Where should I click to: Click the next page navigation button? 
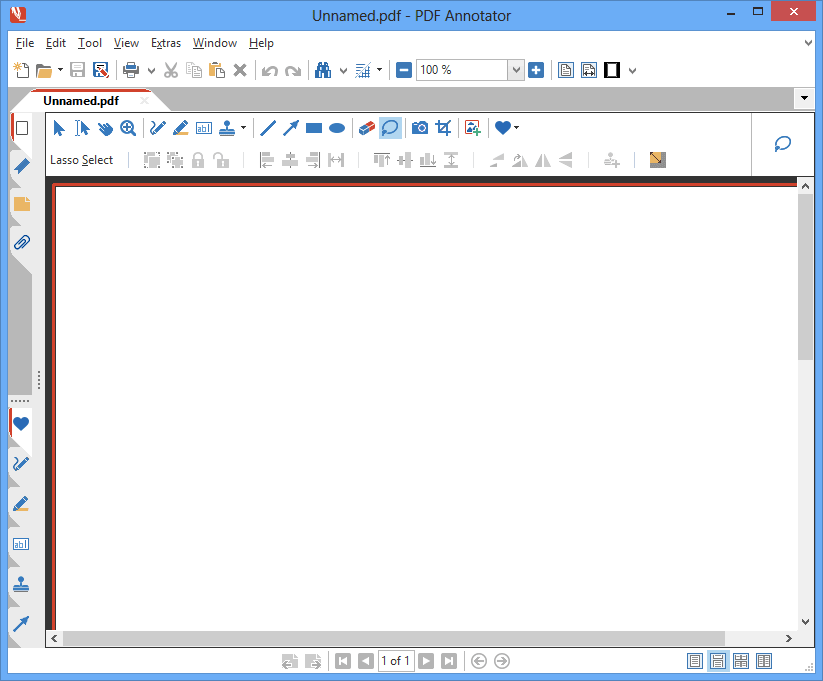(426, 660)
